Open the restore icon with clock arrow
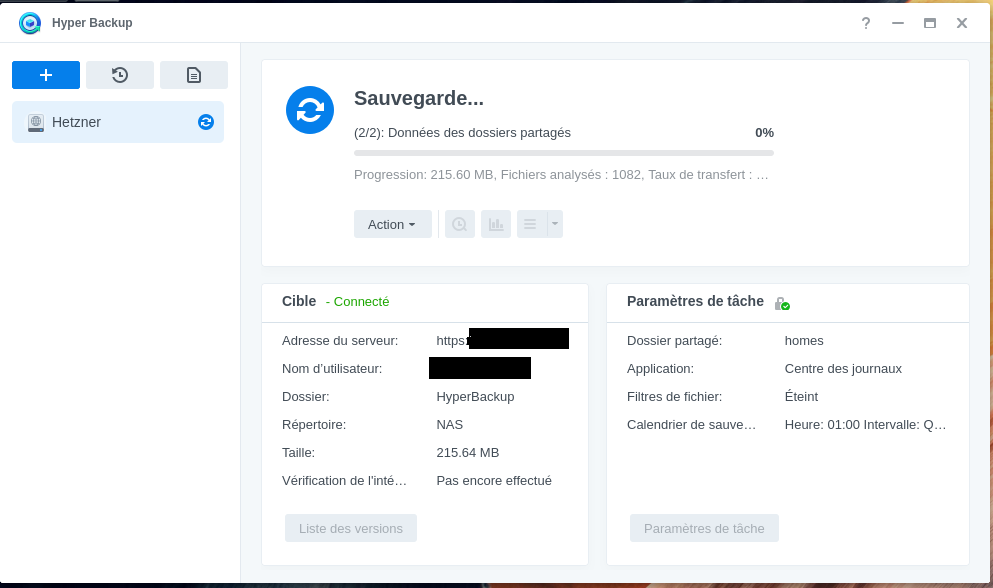The width and height of the screenshot is (993, 588). 120,75
